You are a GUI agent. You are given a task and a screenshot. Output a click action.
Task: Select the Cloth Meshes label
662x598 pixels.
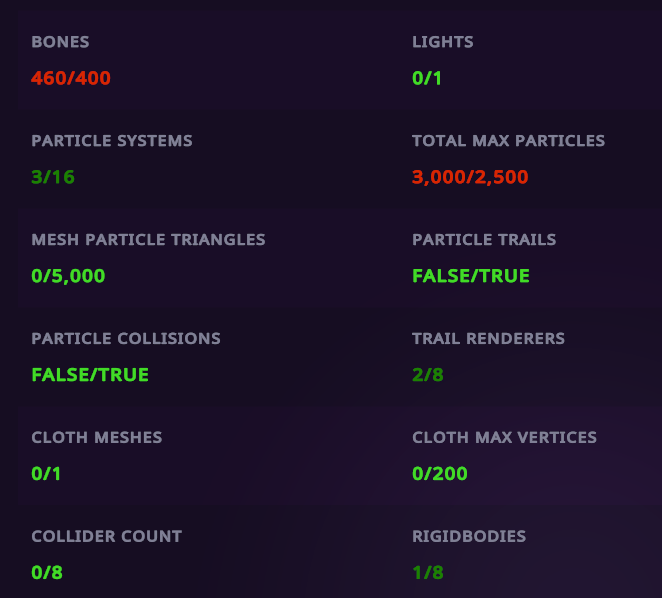[96, 438]
